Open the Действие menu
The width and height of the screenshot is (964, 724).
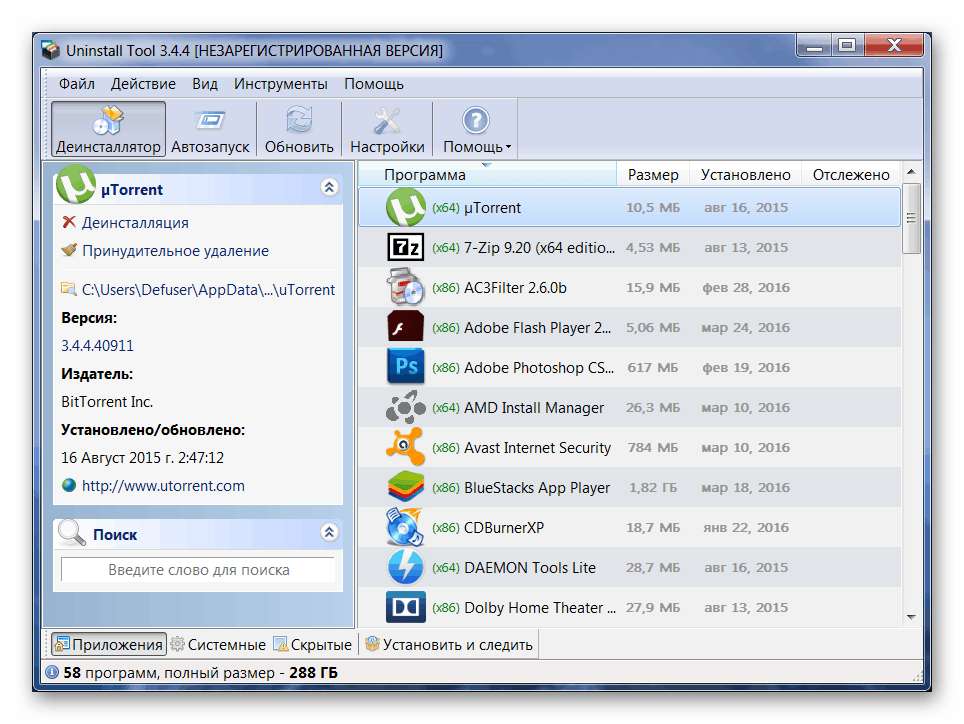143,84
